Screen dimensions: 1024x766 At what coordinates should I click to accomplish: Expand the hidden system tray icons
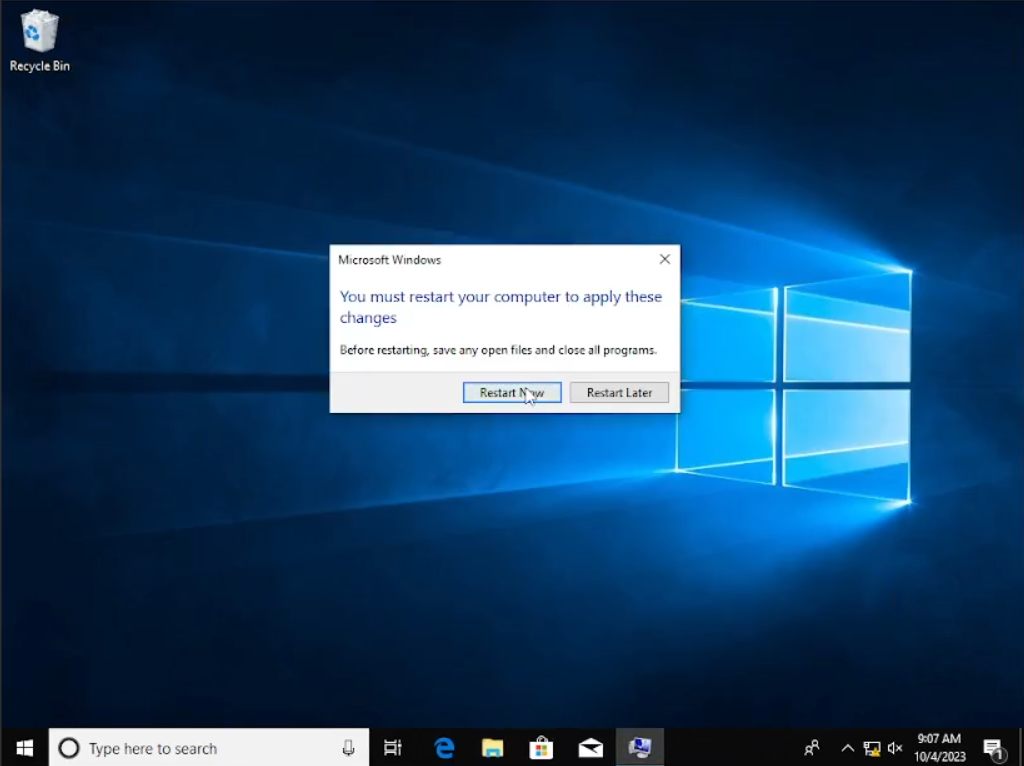[x=847, y=748]
